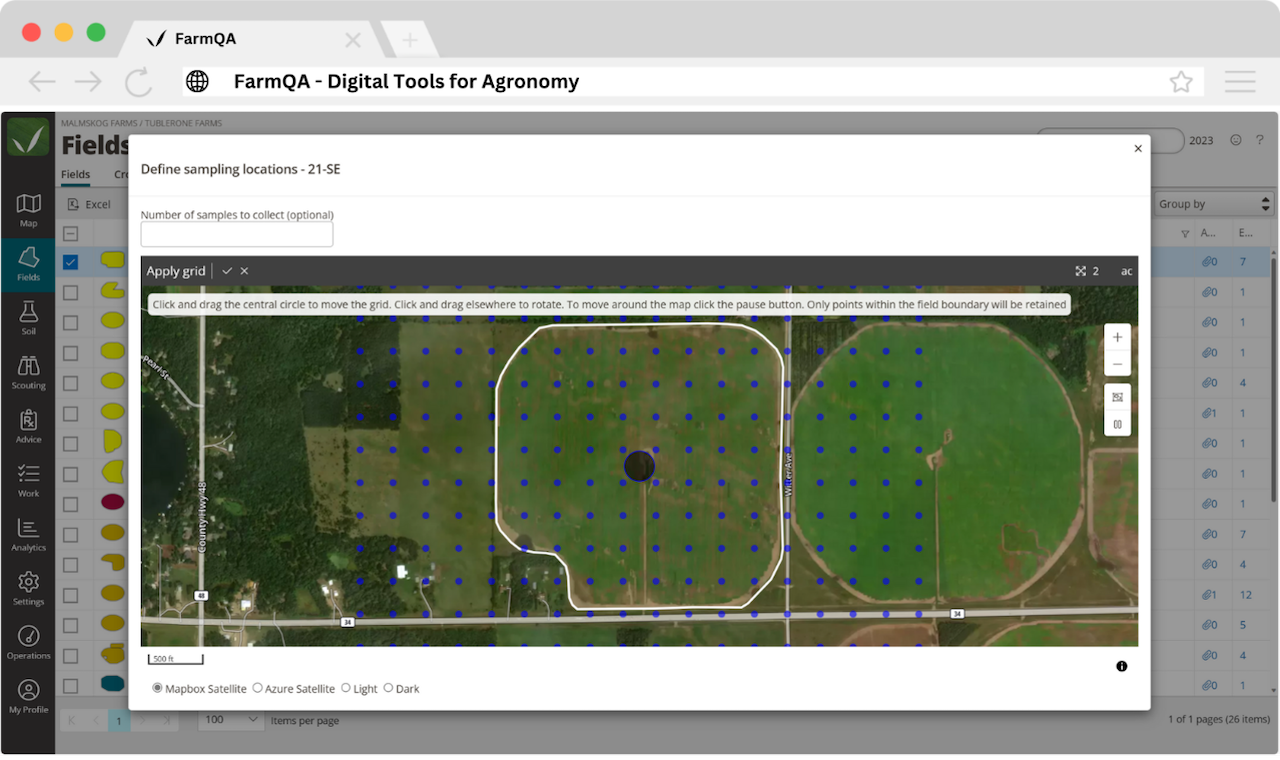Select the FarmQA browser tab
Image resolution: width=1280 pixels, height=760 pixels.
pyautogui.click(x=205, y=39)
